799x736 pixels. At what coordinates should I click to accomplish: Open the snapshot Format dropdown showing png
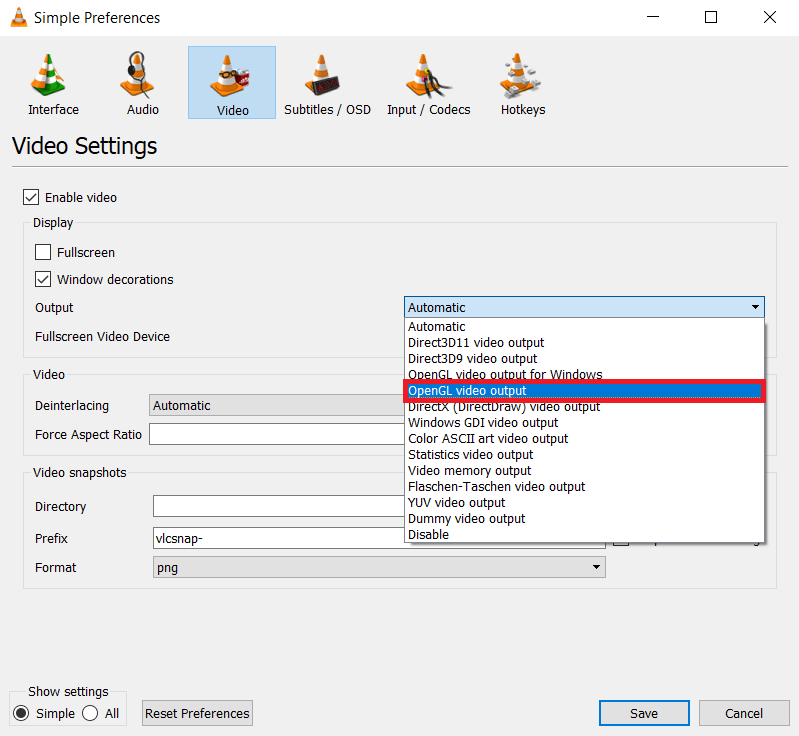coord(379,567)
